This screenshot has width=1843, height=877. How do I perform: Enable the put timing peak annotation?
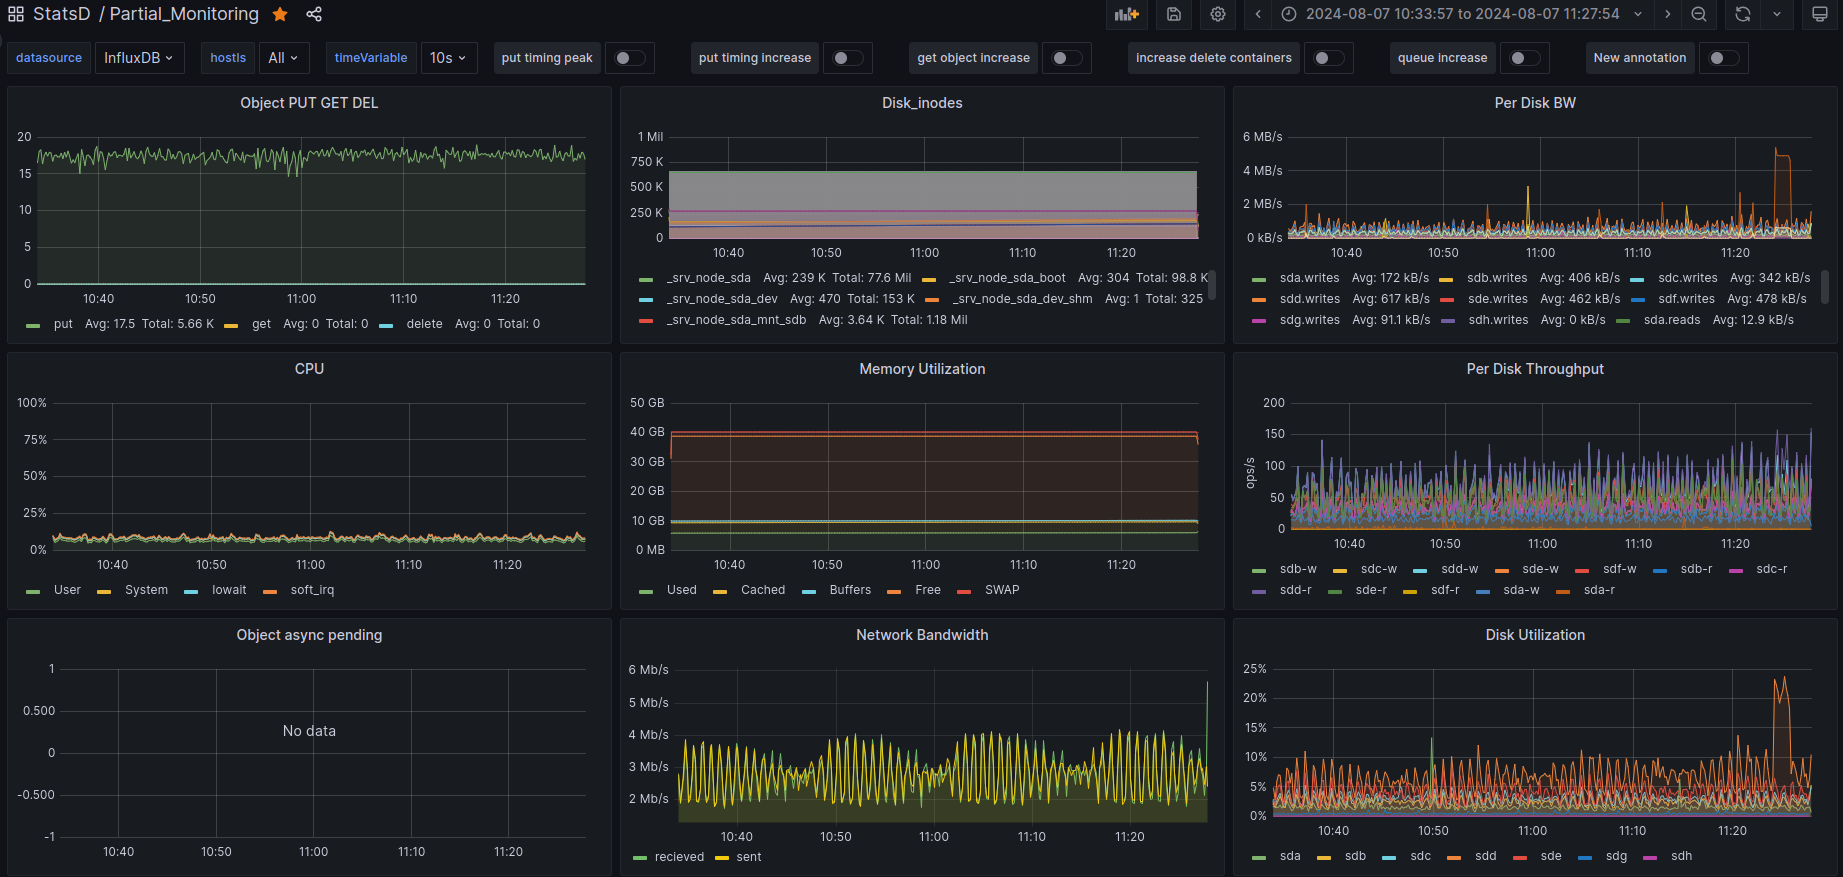(x=629, y=58)
